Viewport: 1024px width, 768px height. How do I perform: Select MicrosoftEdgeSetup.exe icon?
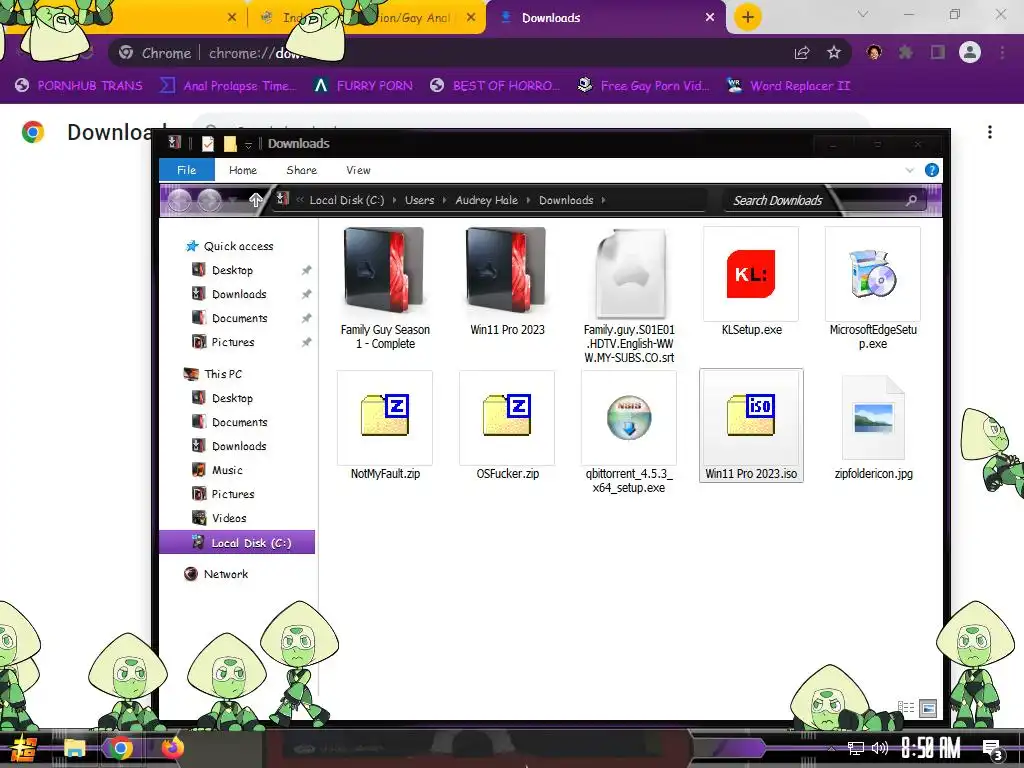pyautogui.click(x=872, y=289)
